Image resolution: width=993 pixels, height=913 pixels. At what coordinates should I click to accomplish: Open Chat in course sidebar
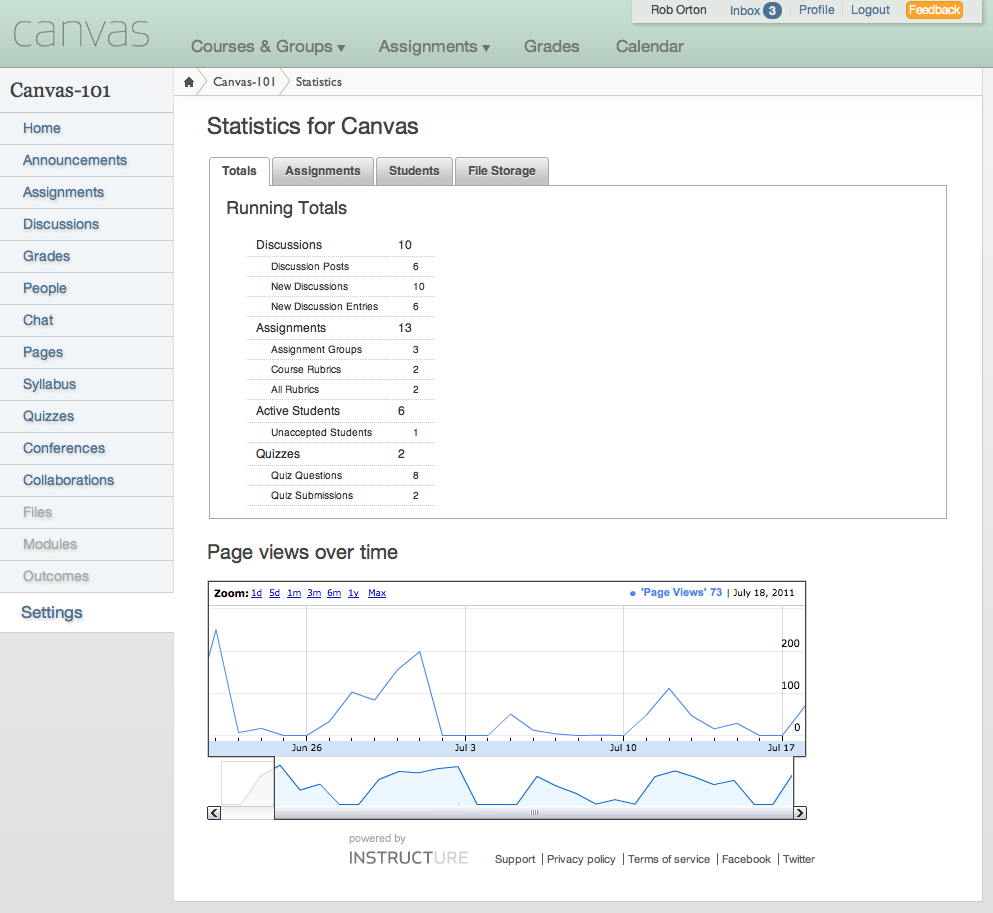87,320
